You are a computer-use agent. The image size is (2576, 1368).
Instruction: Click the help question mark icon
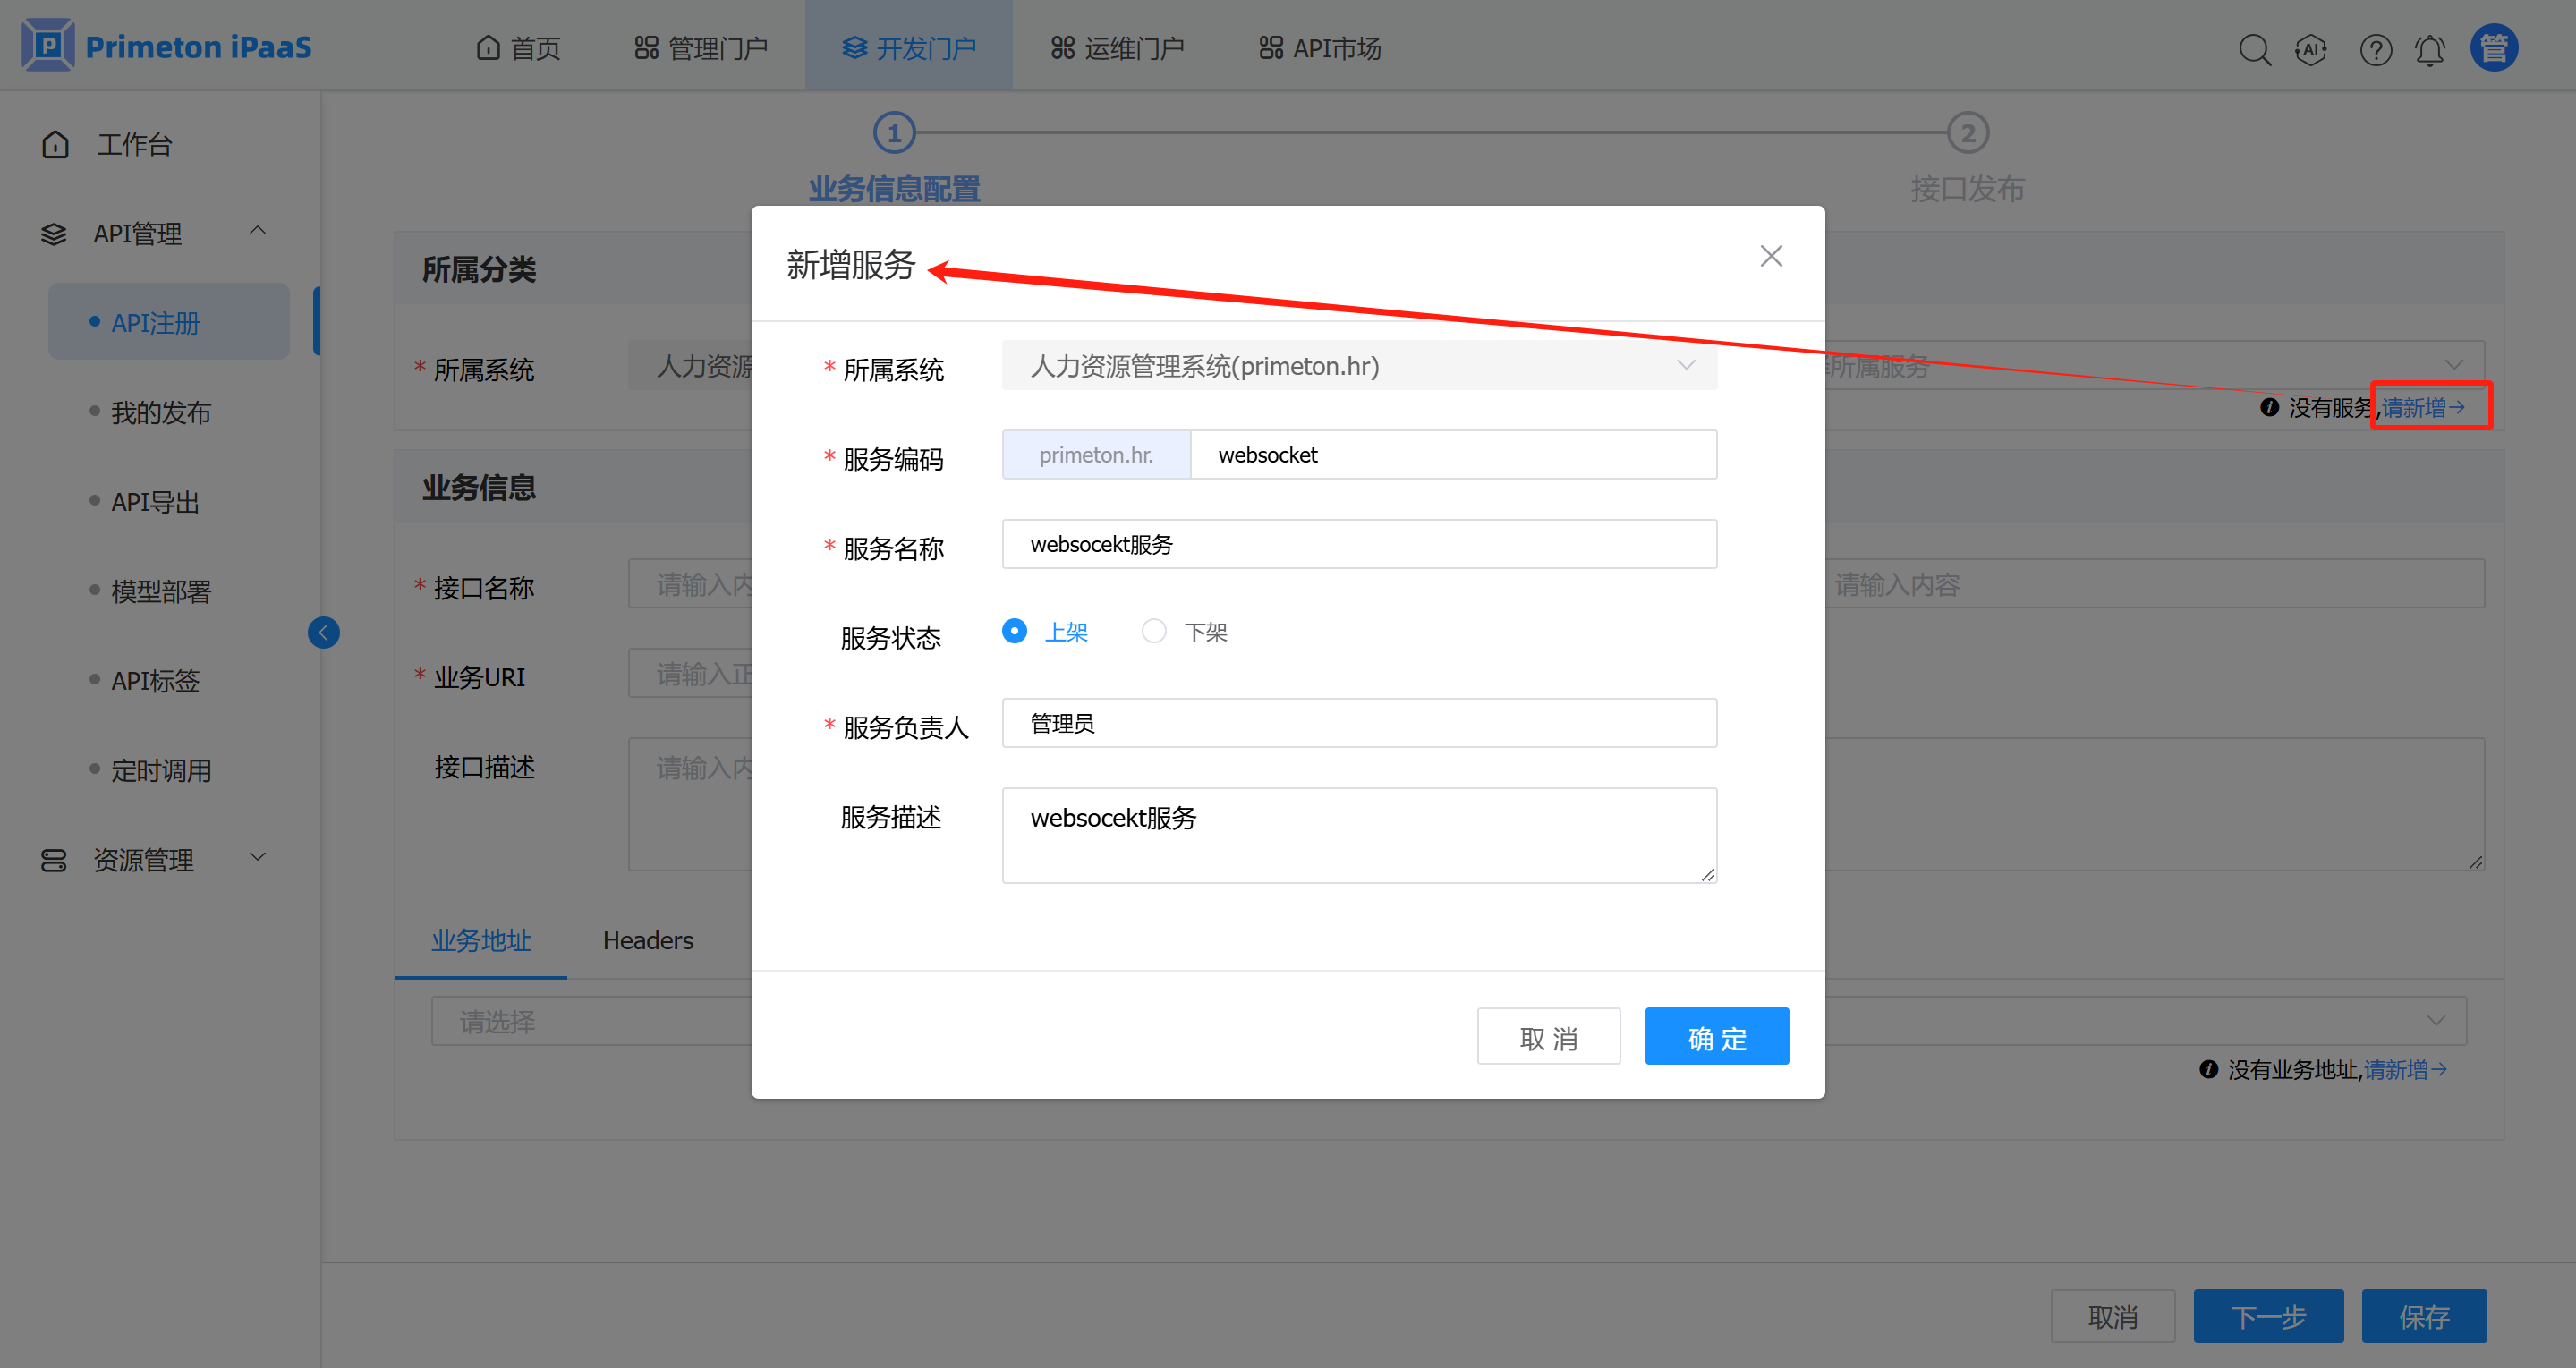(x=2375, y=49)
